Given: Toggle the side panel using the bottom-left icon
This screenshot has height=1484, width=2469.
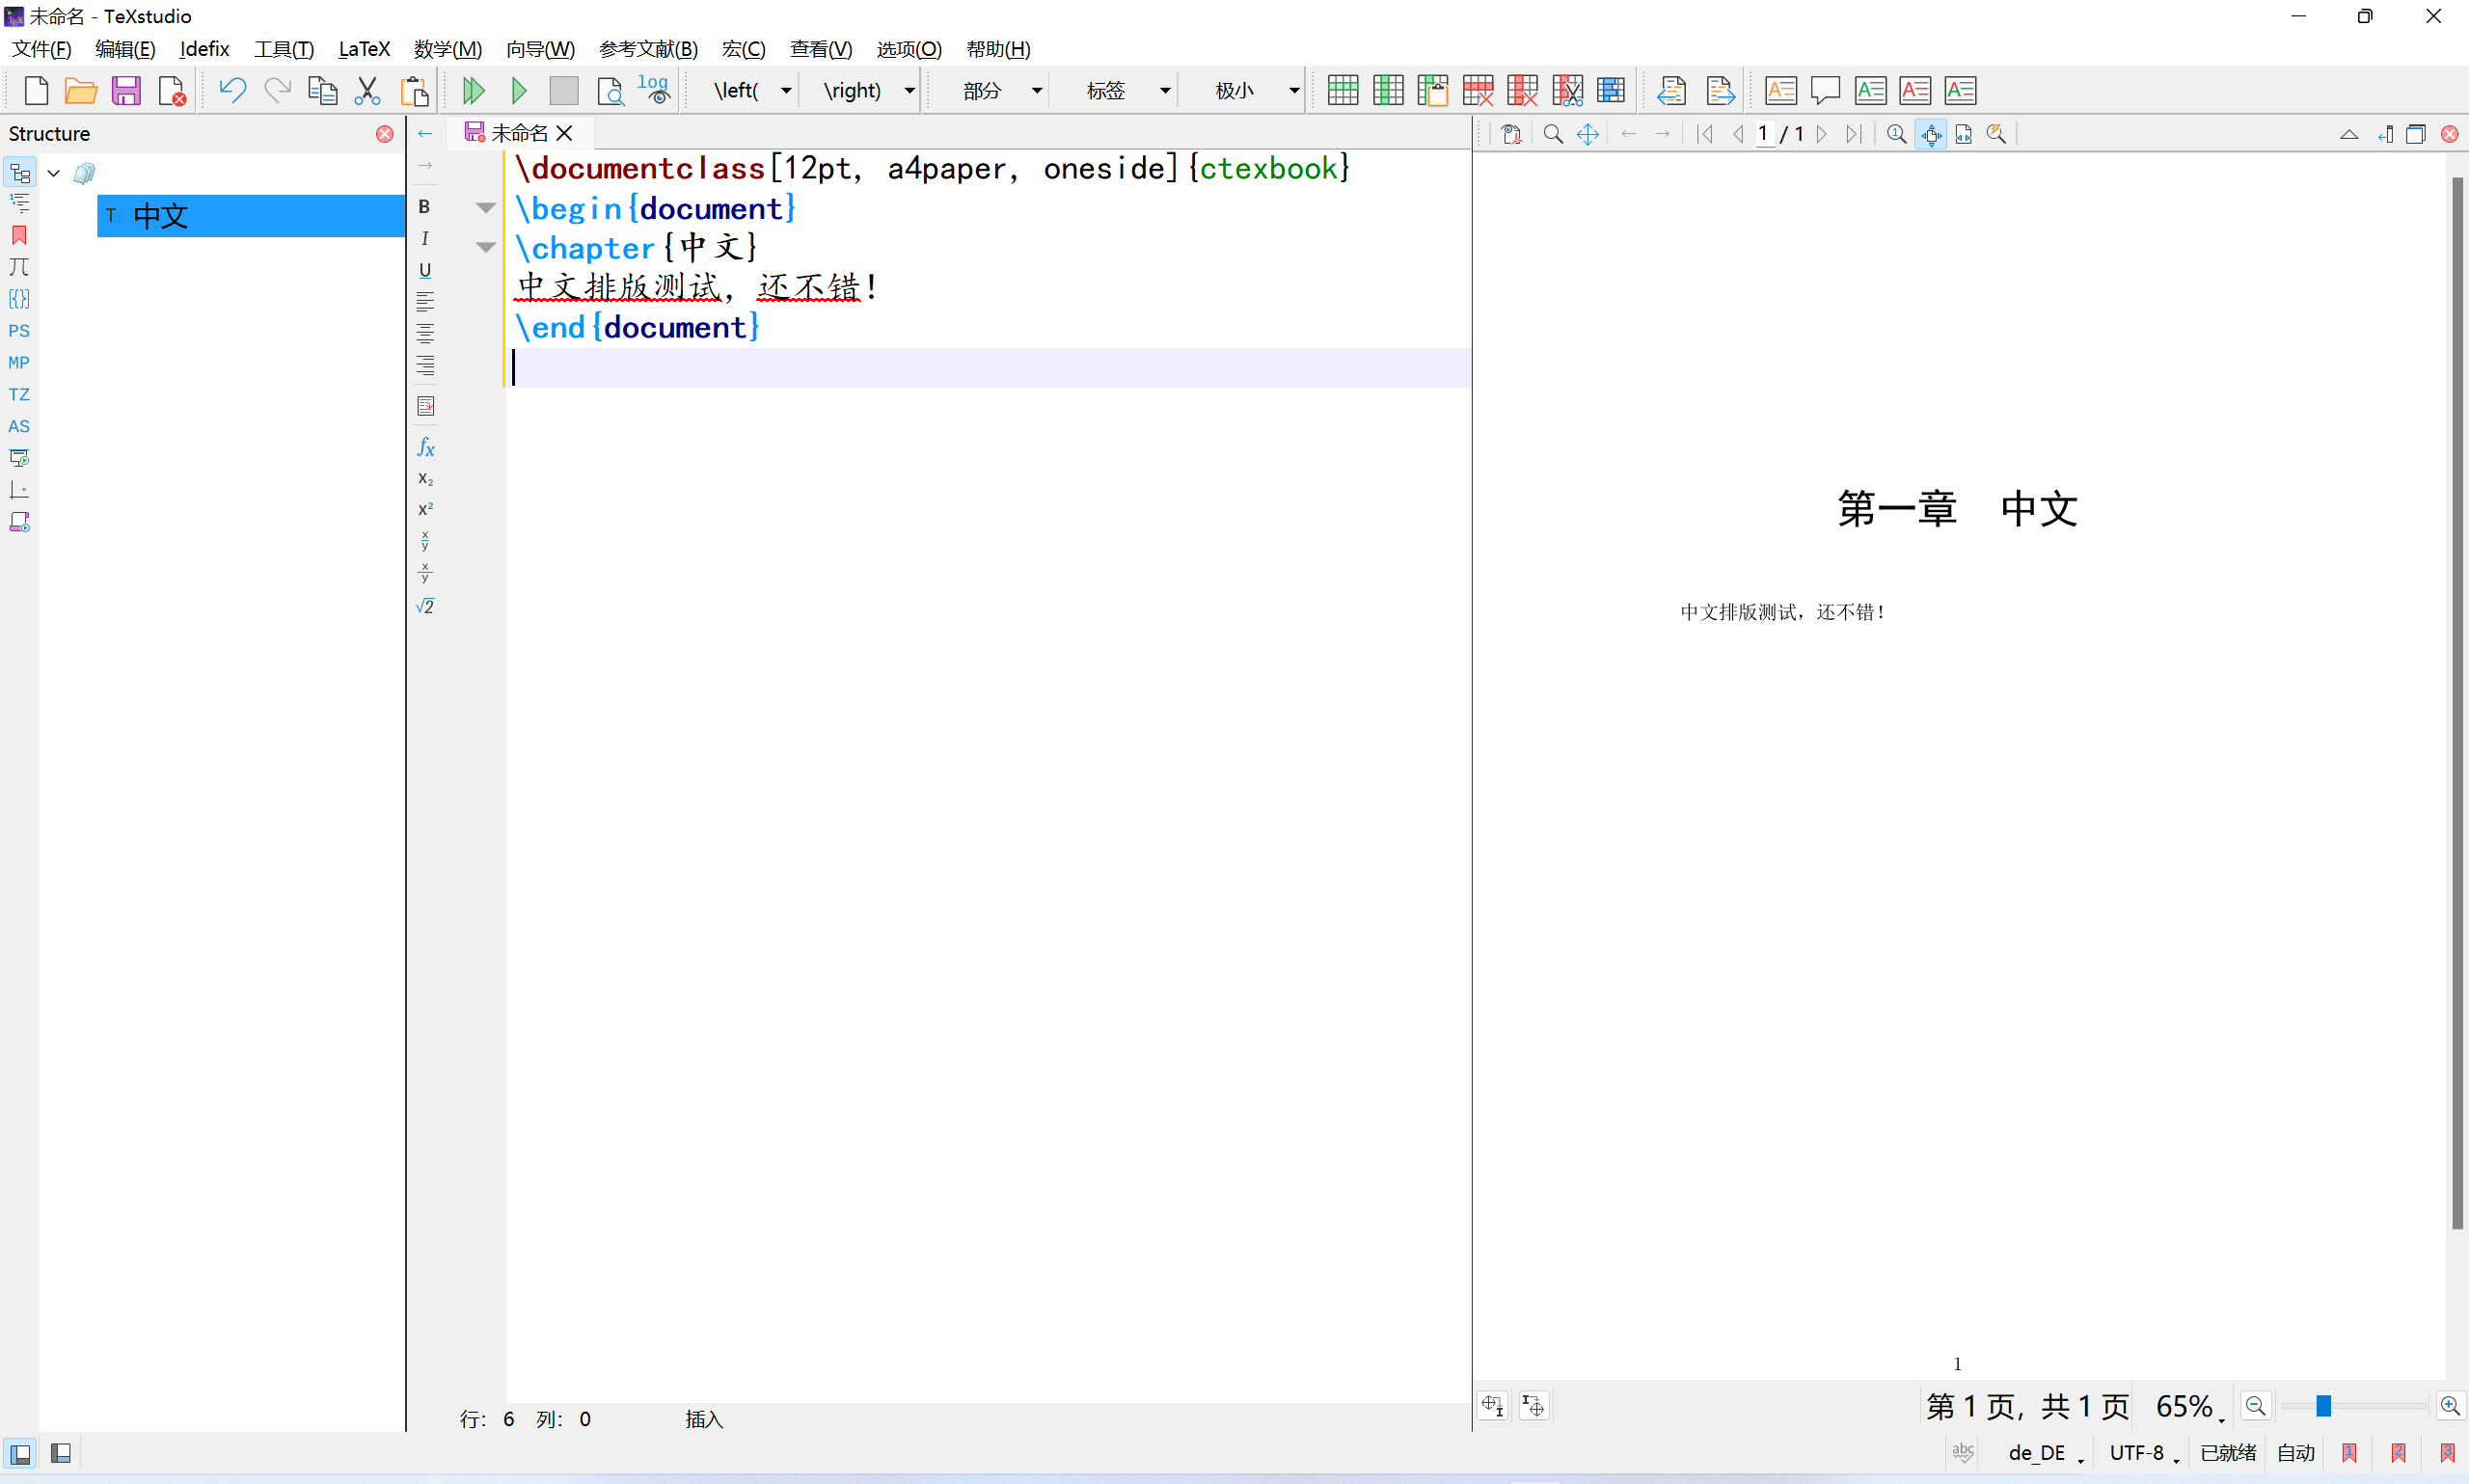Looking at the screenshot, I should click(20, 1453).
